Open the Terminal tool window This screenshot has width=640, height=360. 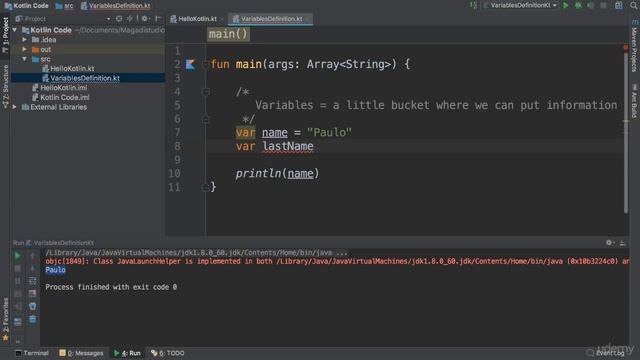(x=32, y=353)
